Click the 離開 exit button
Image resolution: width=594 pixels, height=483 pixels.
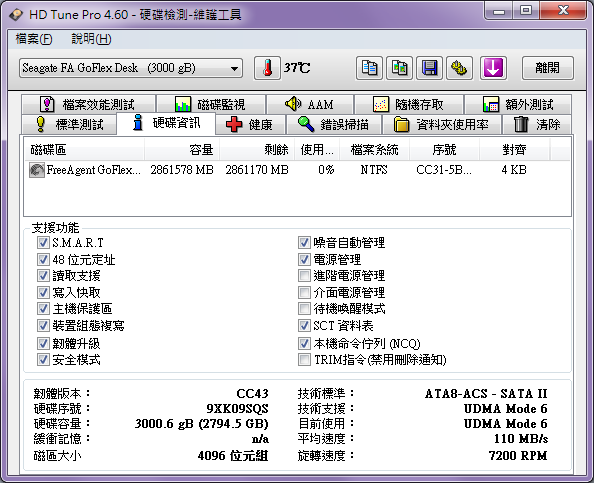[x=548, y=68]
